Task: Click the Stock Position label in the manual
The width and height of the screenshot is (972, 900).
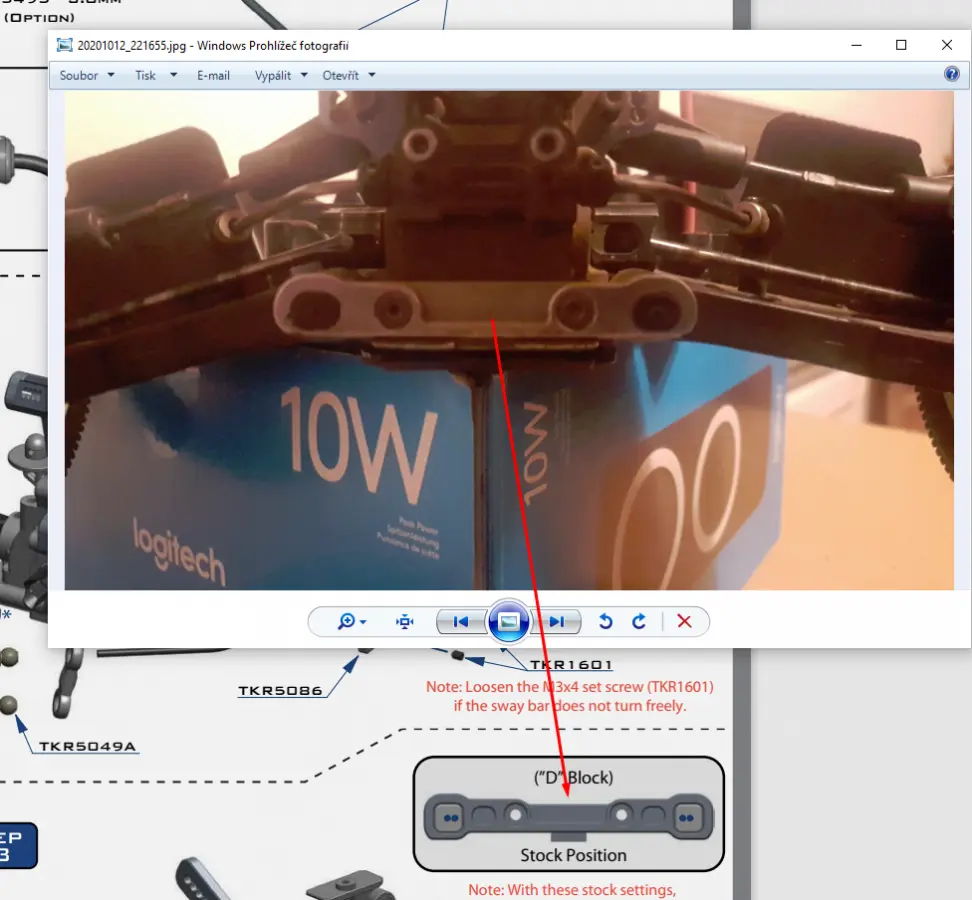Action: pyautogui.click(x=573, y=855)
